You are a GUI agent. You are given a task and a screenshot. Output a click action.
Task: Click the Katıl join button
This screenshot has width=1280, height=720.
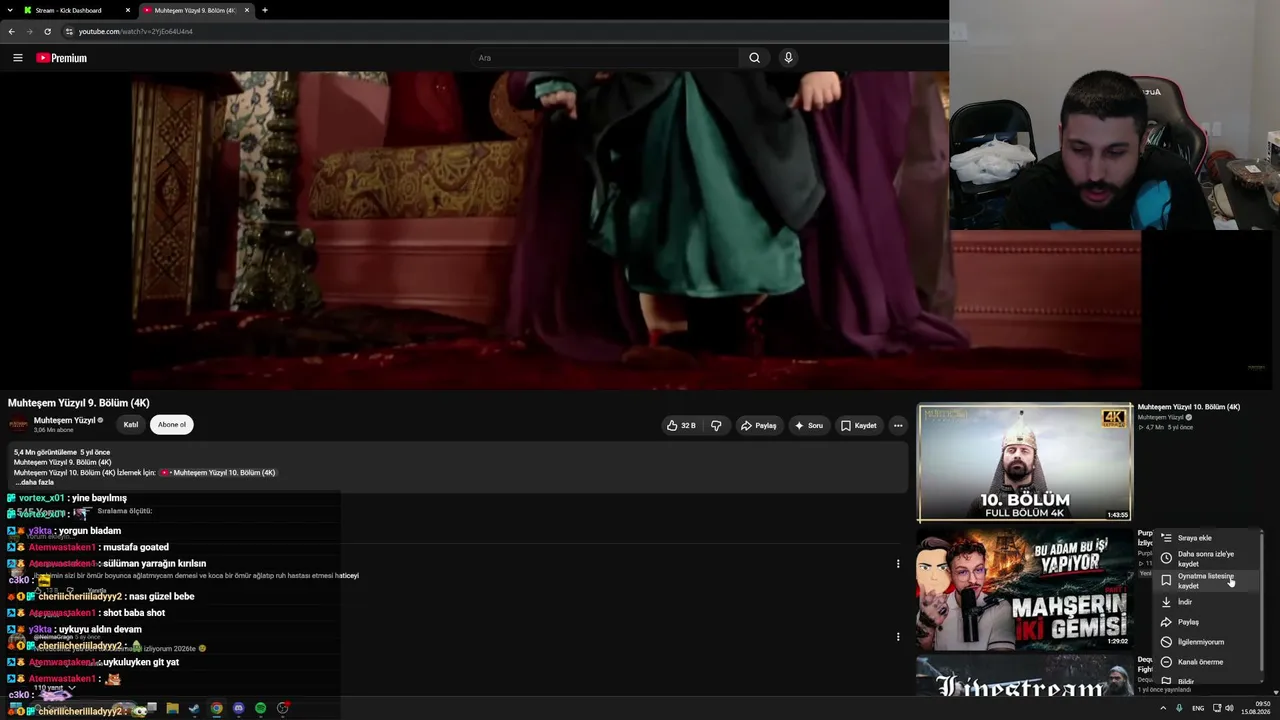pos(131,425)
